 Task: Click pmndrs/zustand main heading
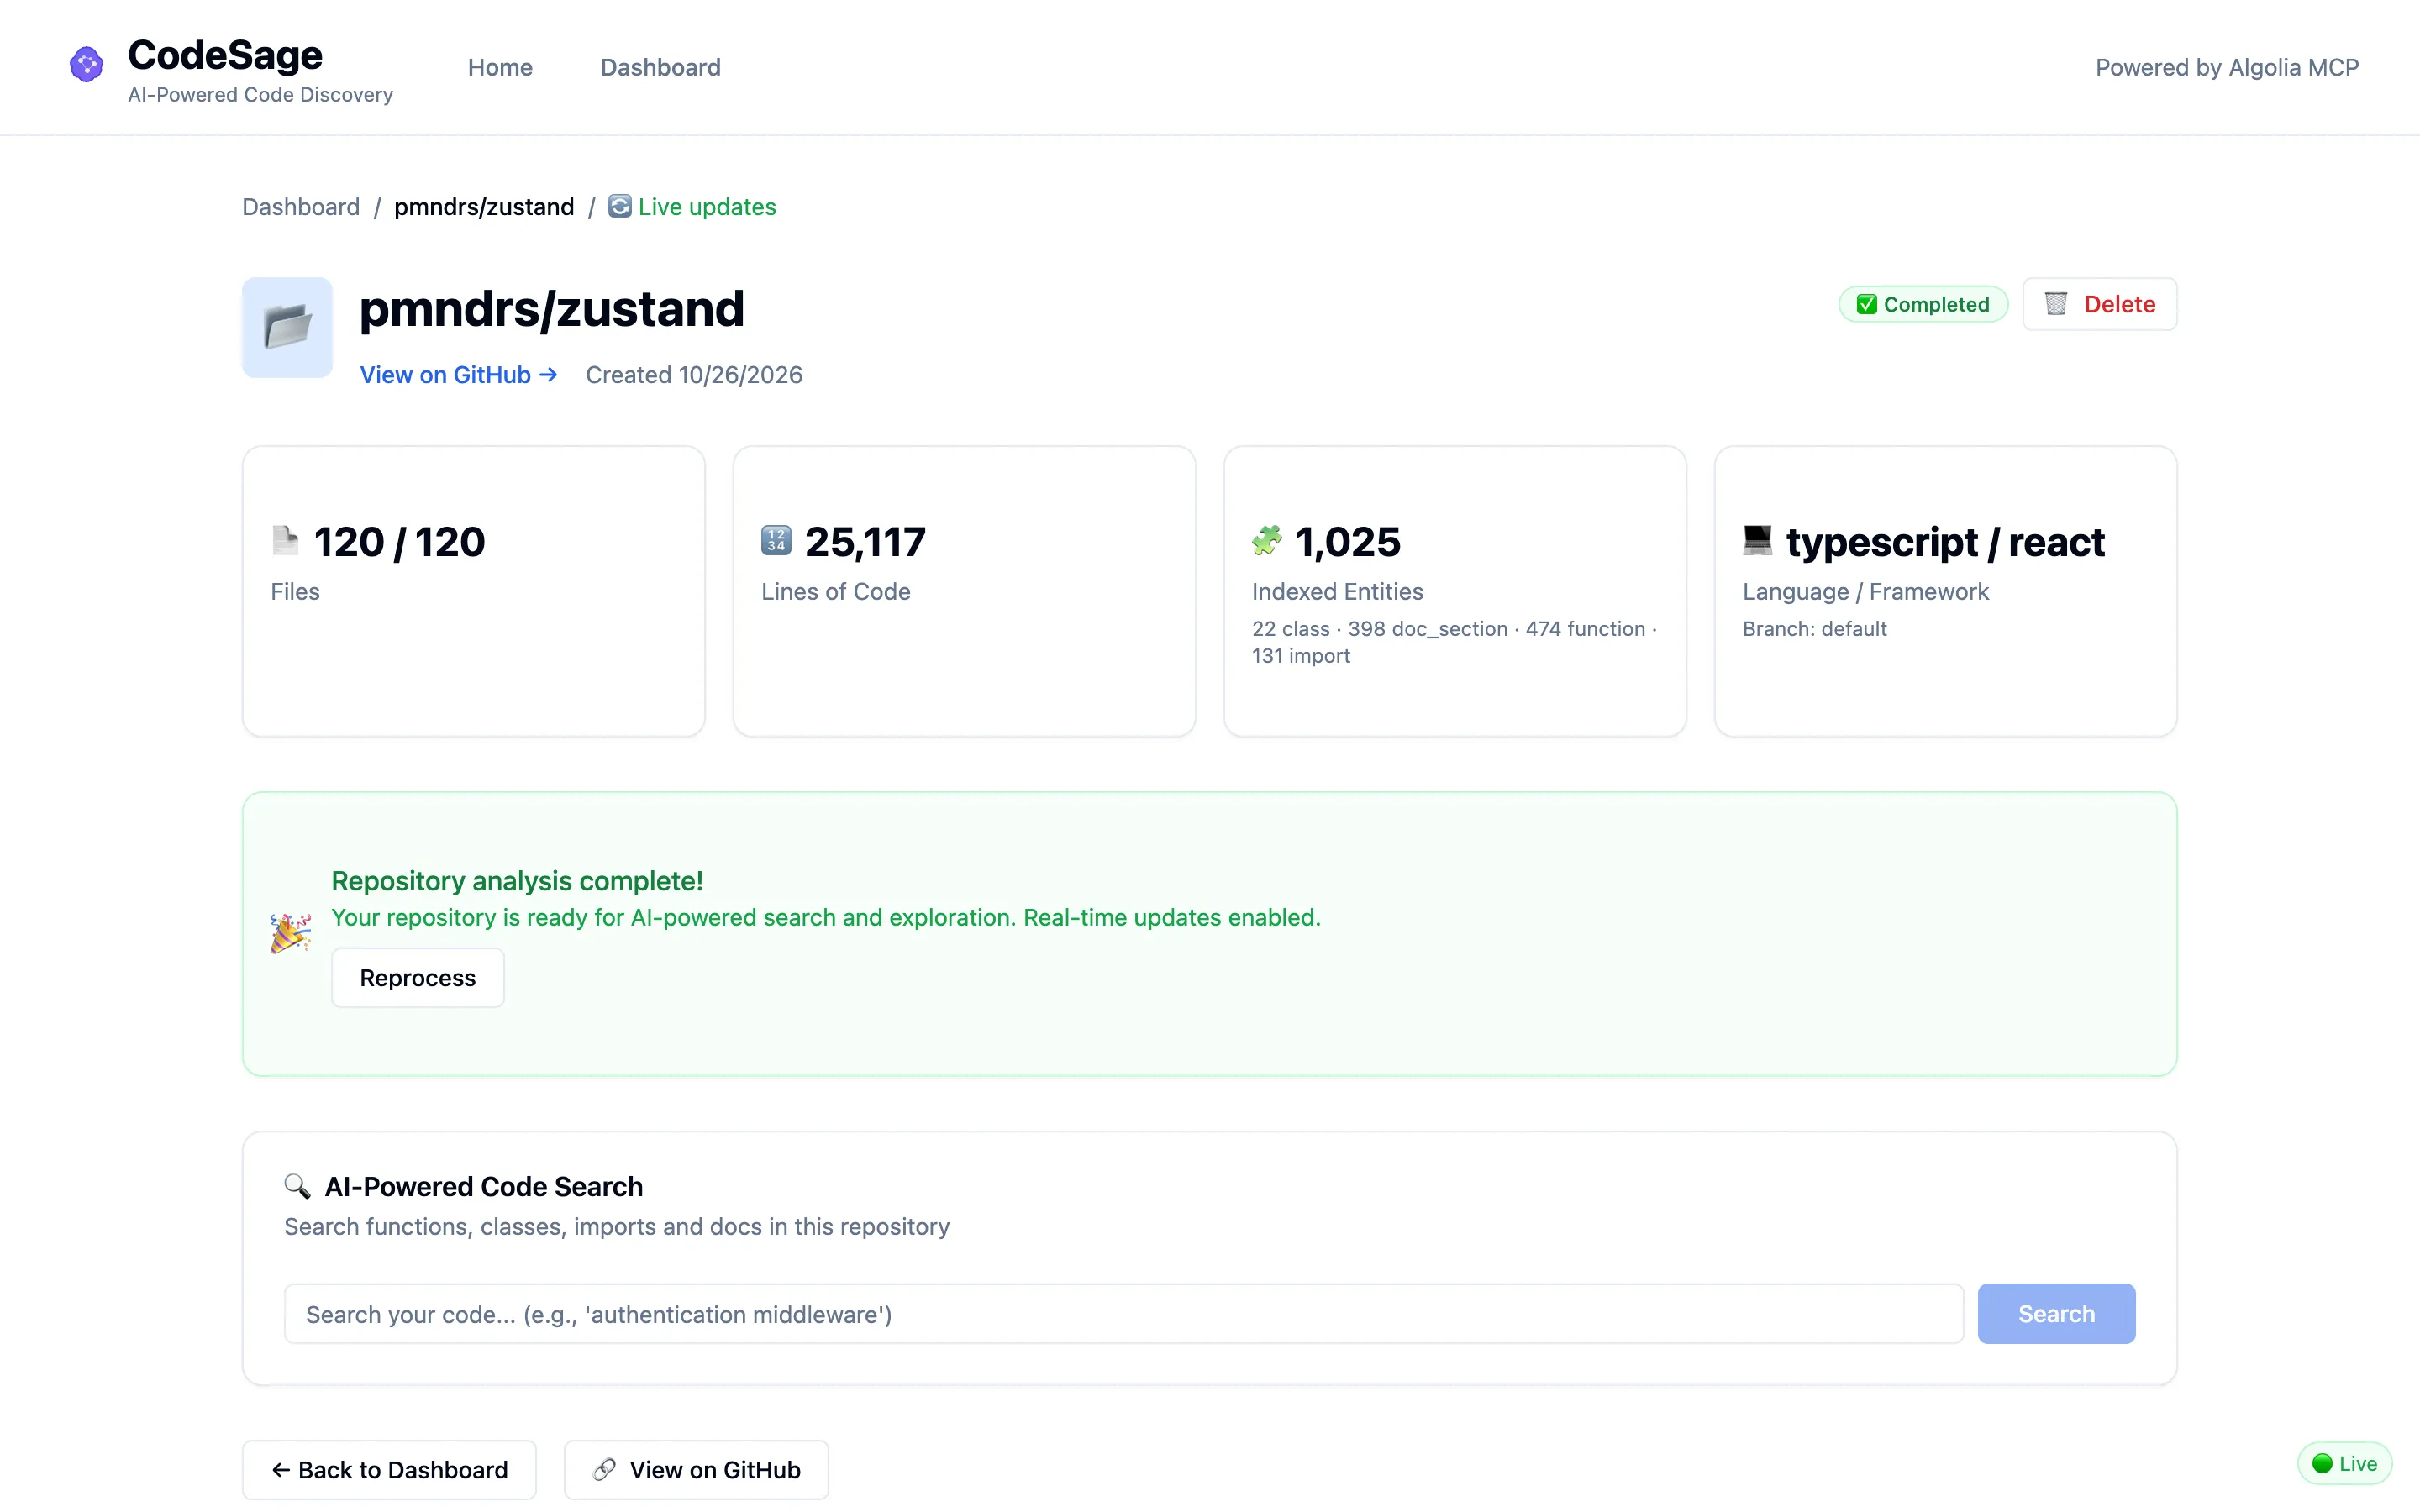click(x=552, y=308)
